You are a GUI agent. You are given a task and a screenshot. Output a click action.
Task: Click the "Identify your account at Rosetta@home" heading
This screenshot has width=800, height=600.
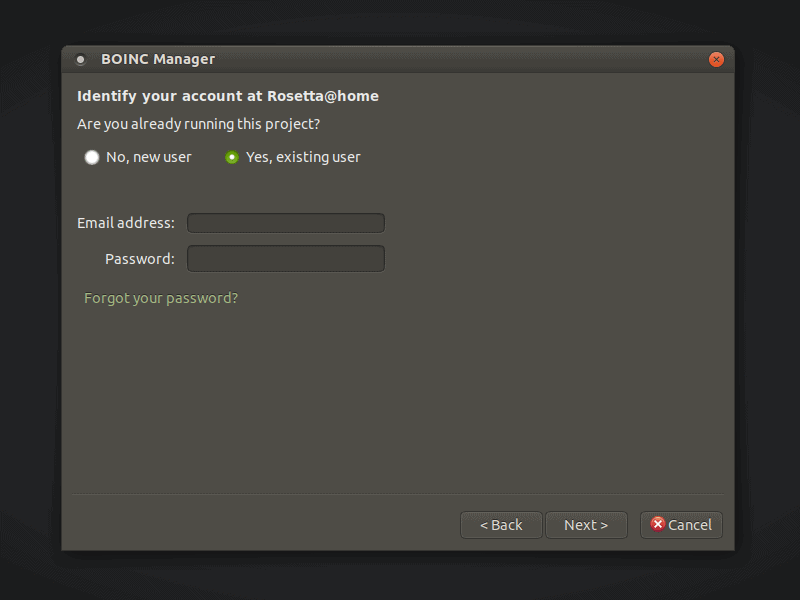pos(228,96)
